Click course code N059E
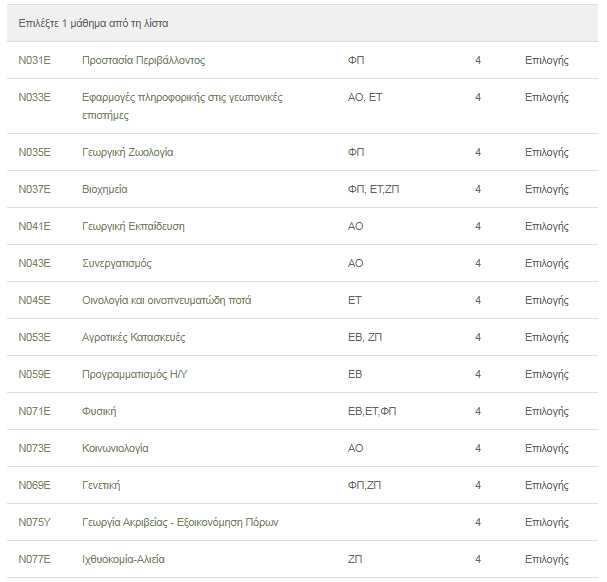Screen dimensions: 607x582 [x=34, y=374]
